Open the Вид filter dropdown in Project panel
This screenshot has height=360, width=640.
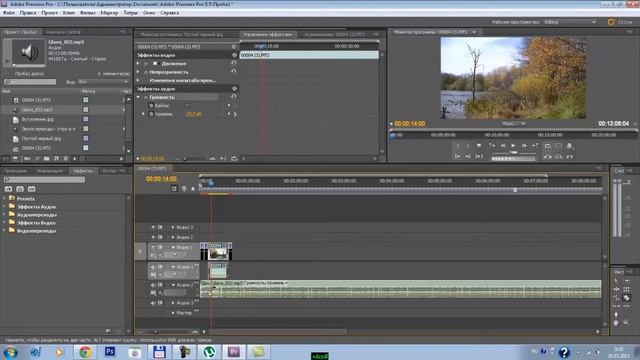(x=103, y=82)
